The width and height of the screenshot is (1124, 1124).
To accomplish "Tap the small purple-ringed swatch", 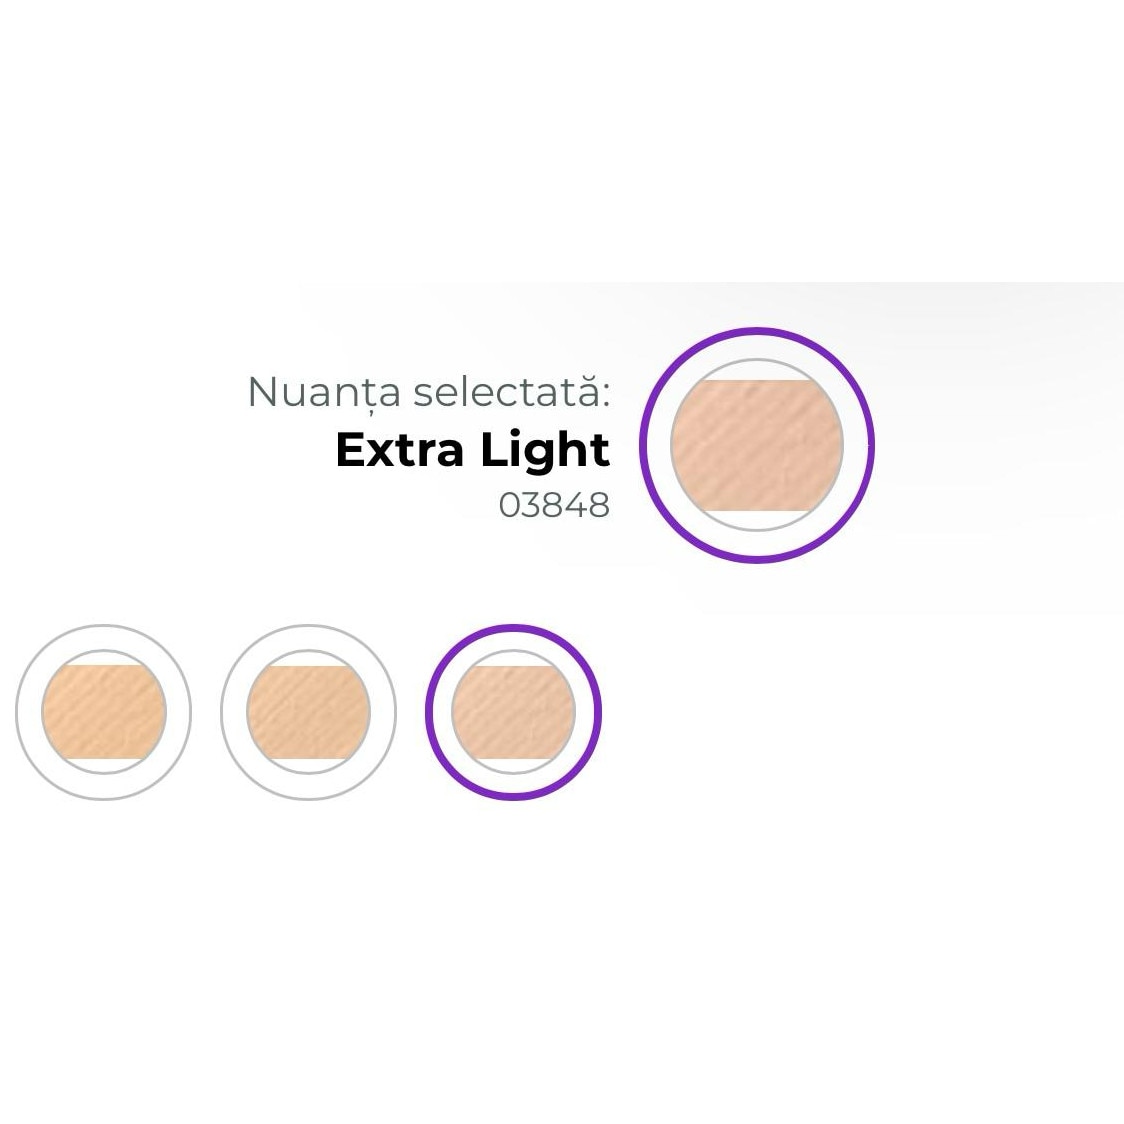I will pos(513,713).
